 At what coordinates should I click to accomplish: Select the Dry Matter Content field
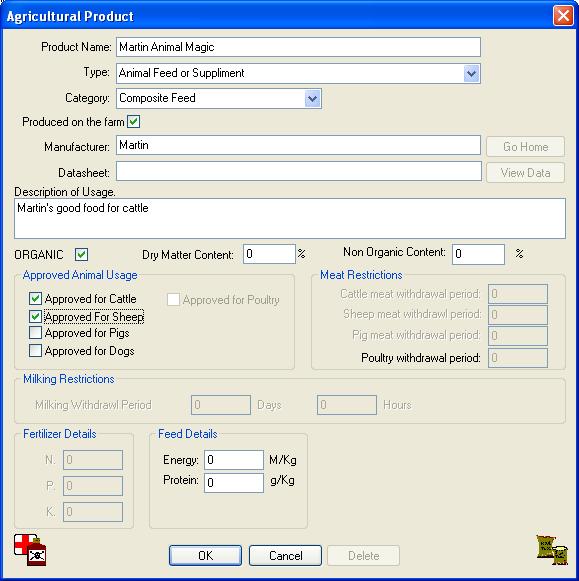point(269,254)
